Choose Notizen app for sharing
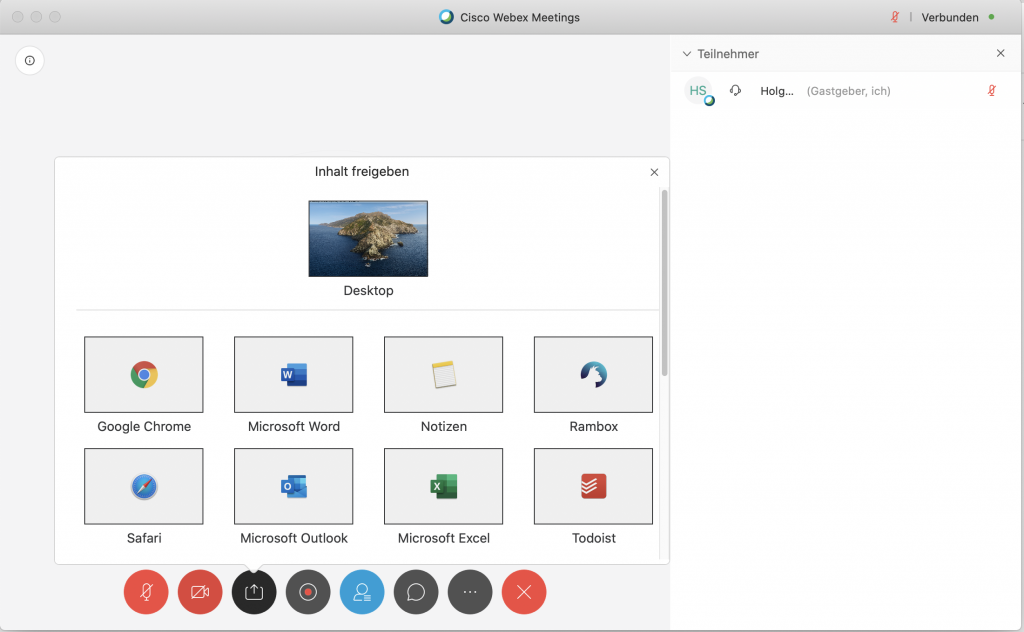This screenshot has width=1024, height=632. click(x=444, y=375)
